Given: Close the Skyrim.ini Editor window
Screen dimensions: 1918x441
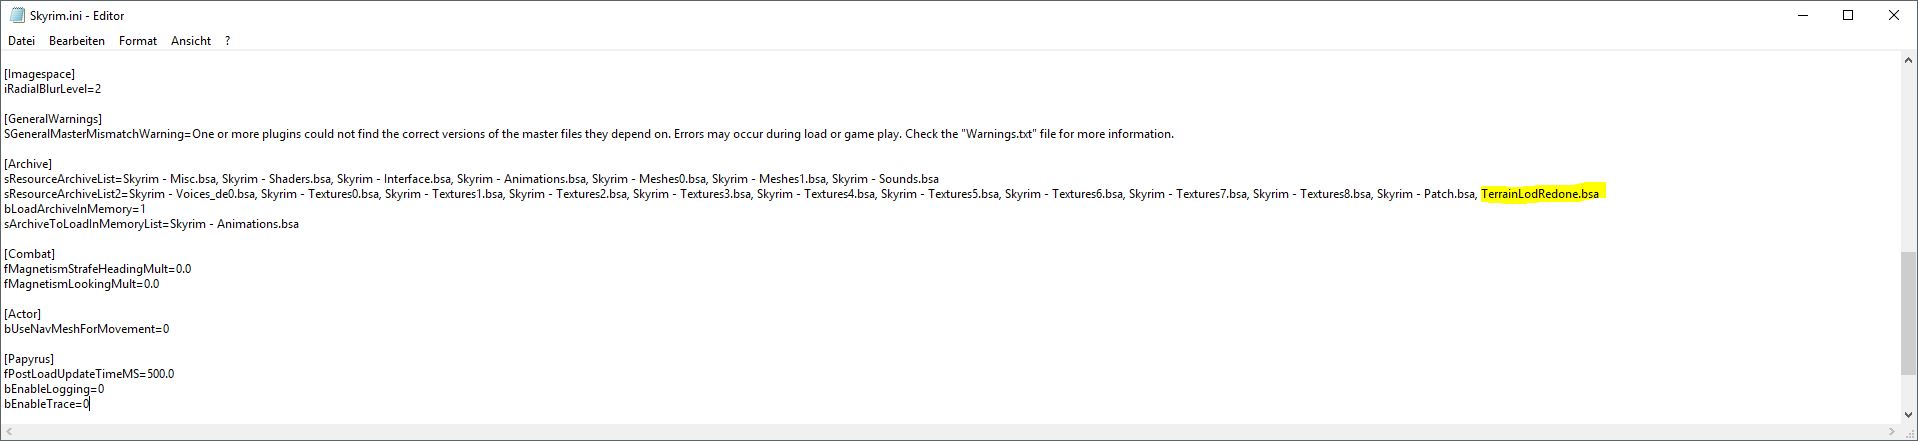Looking at the screenshot, I should pos(1893,16).
